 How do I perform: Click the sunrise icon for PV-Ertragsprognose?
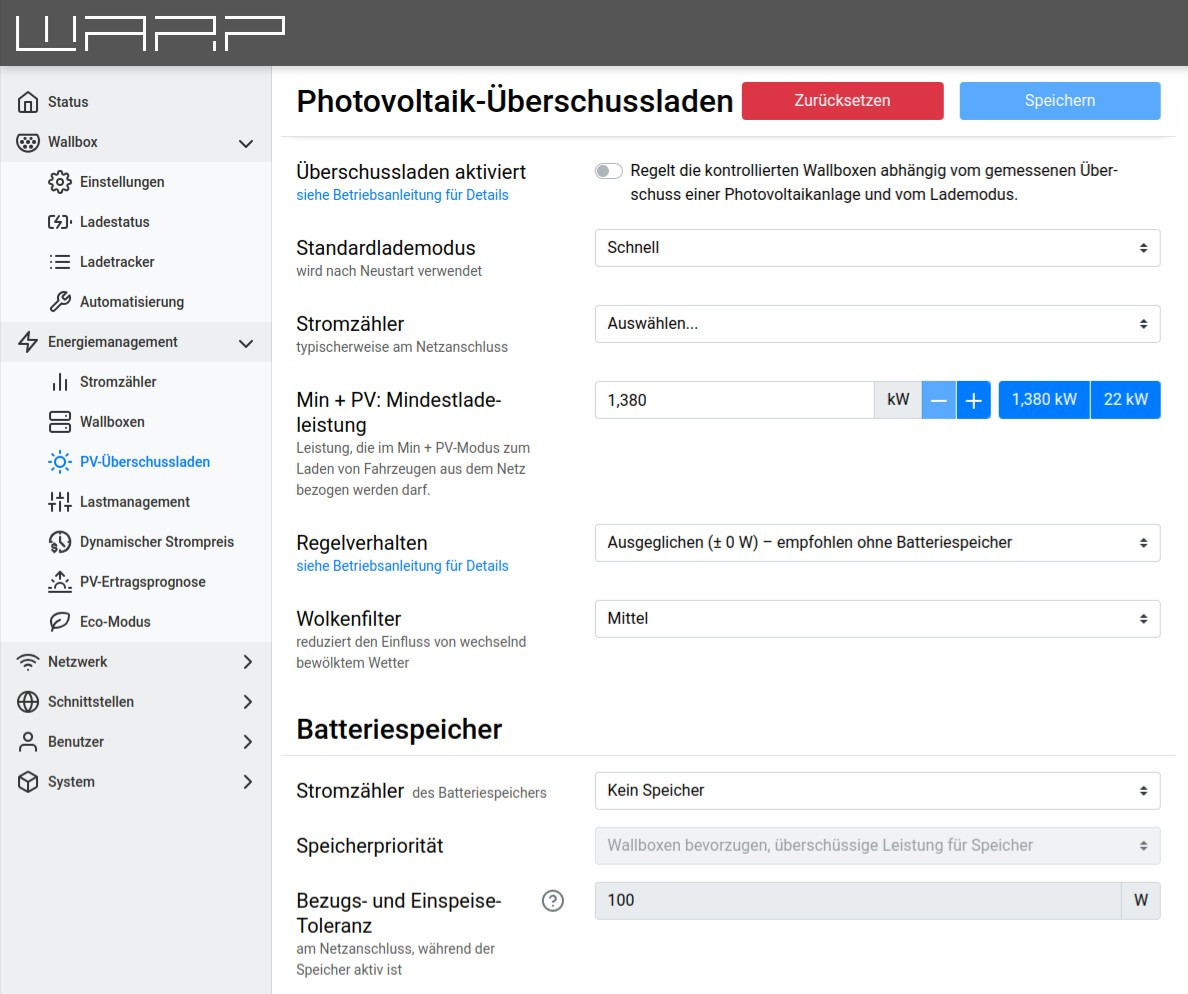[x=60, y=582]
